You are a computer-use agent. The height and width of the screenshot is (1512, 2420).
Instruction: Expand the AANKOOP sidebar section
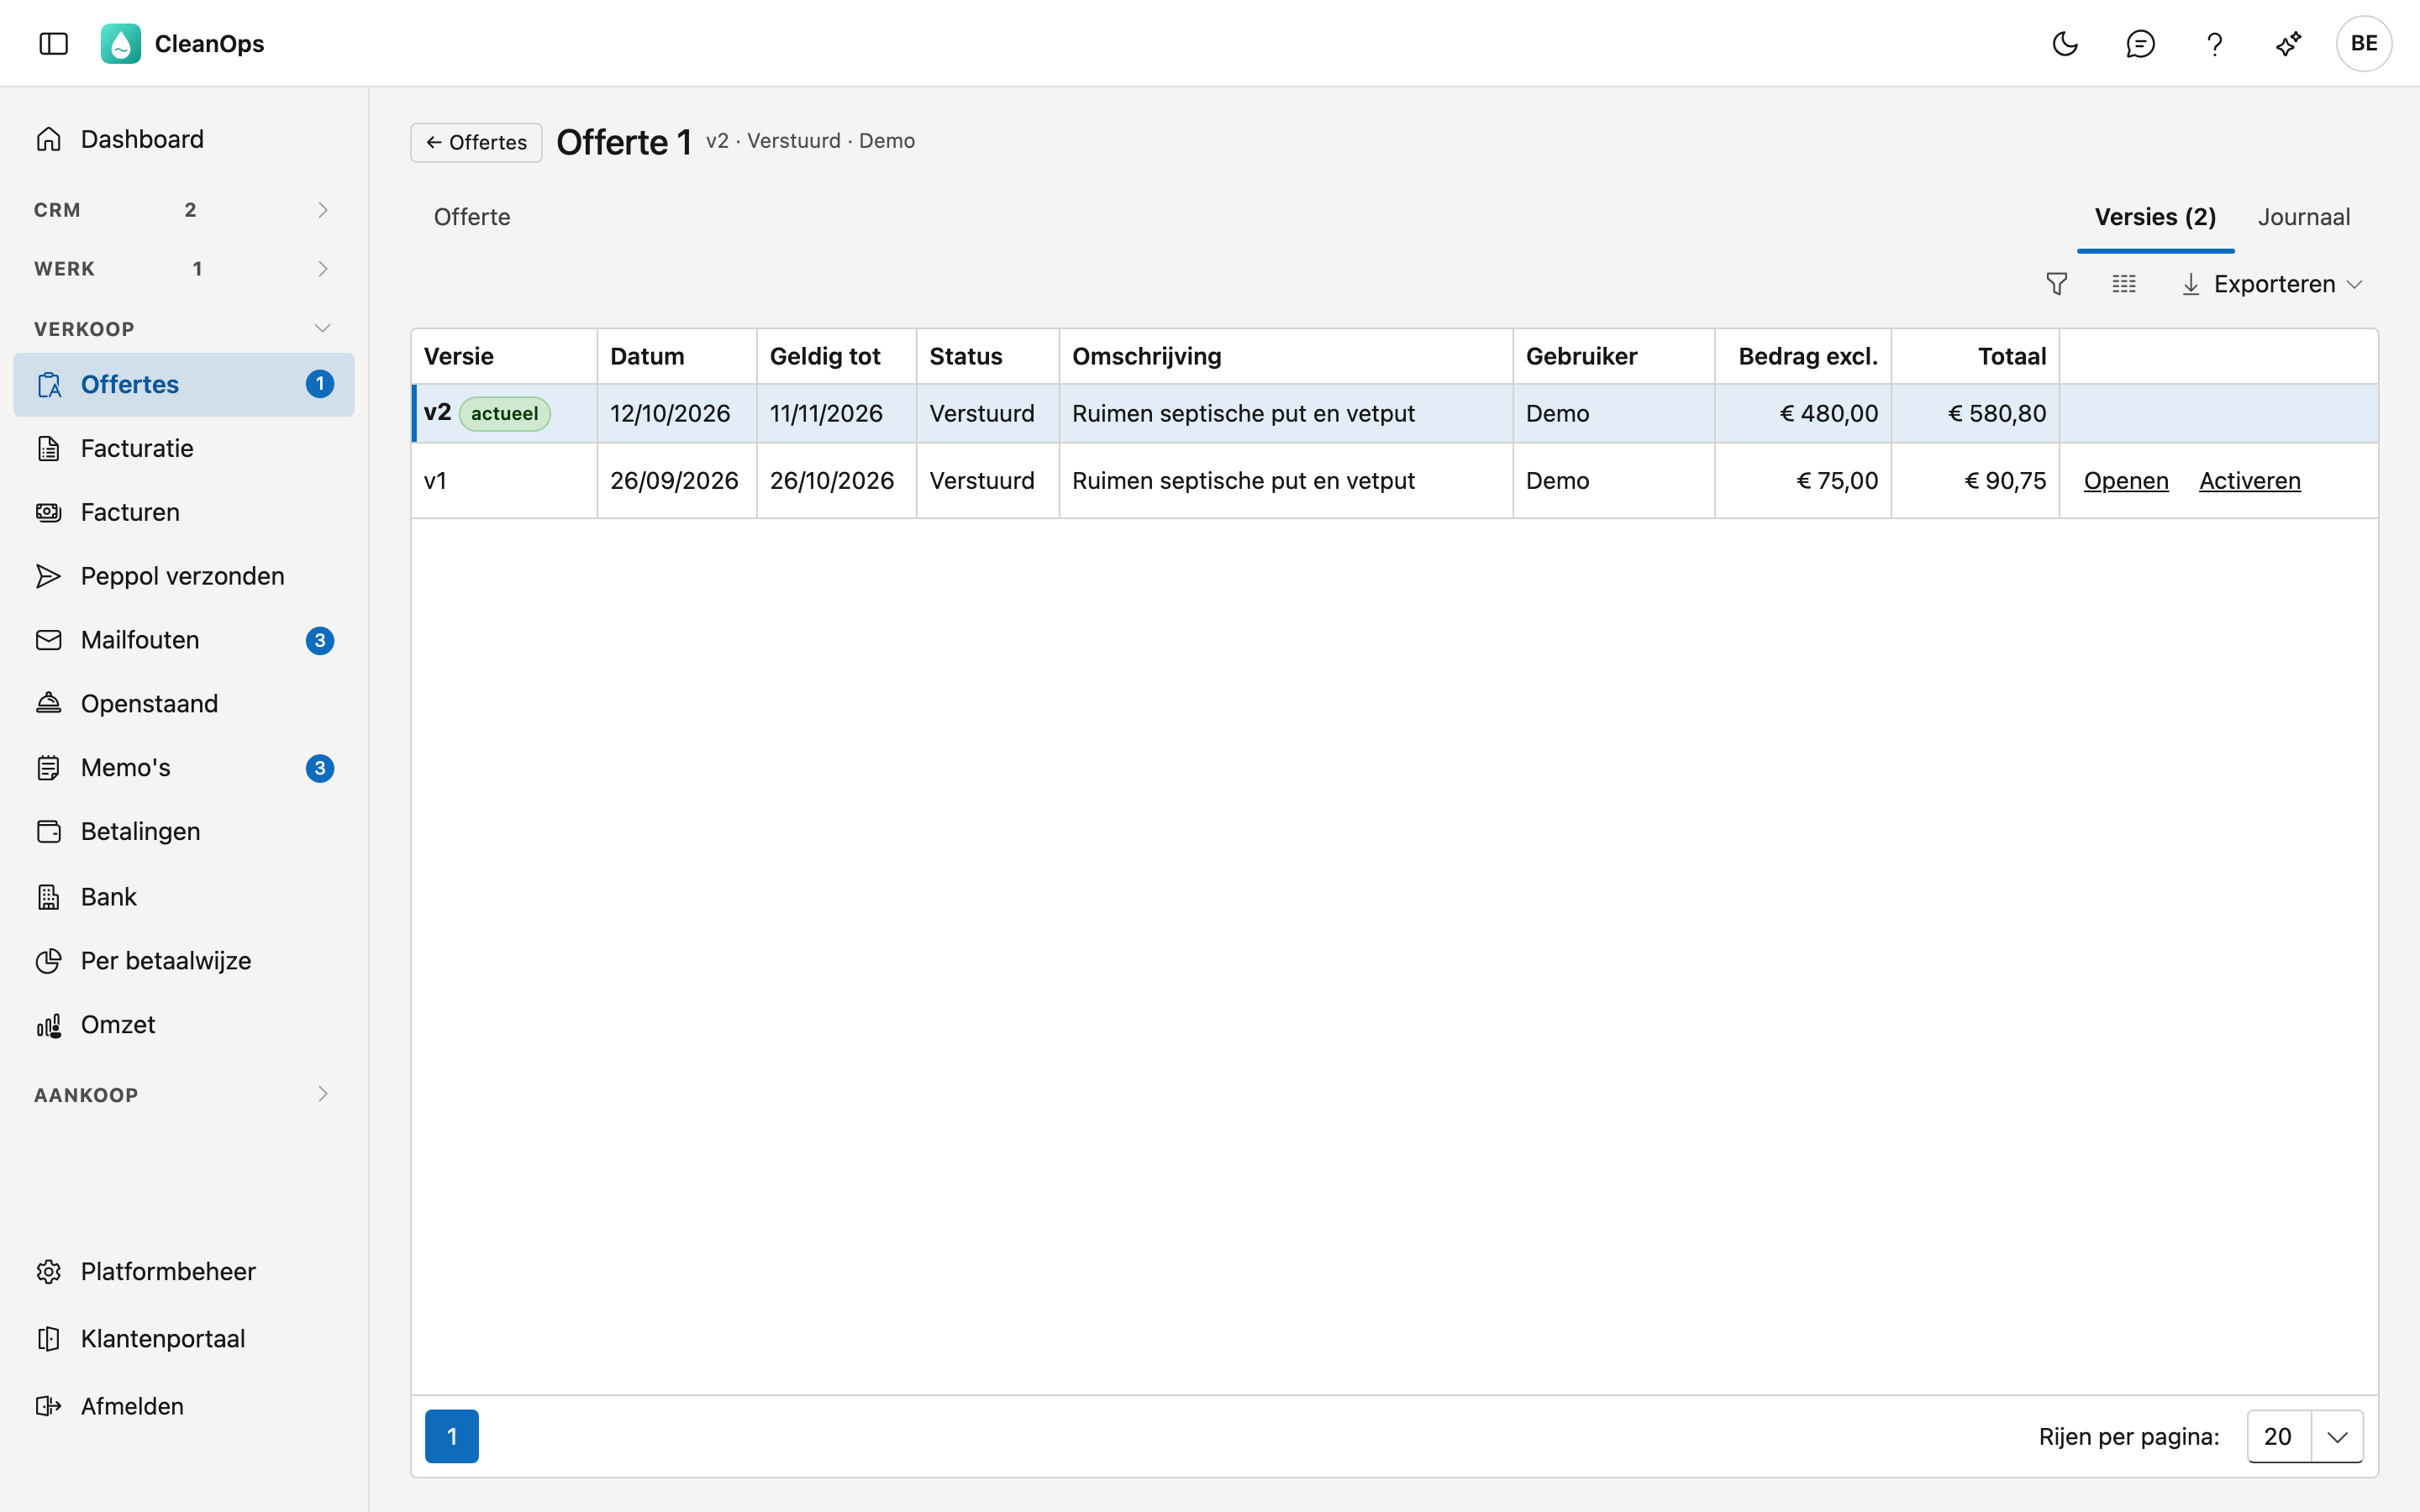(184, 1094)
